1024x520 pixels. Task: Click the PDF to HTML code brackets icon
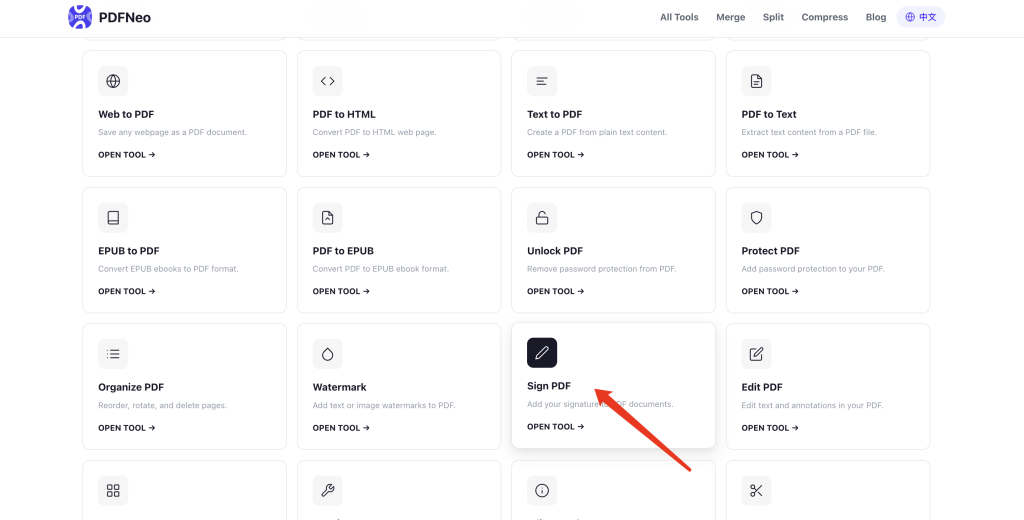[327, 81]
